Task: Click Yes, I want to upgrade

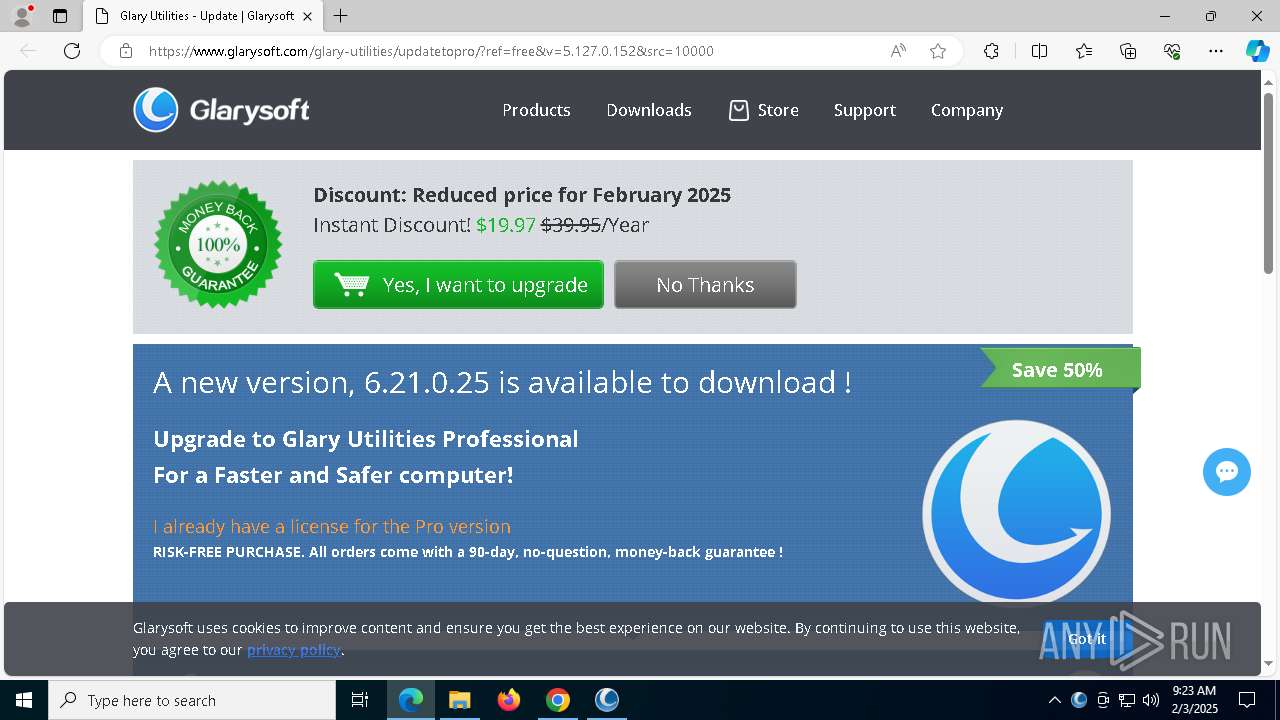Action: [x=458, y=285]
